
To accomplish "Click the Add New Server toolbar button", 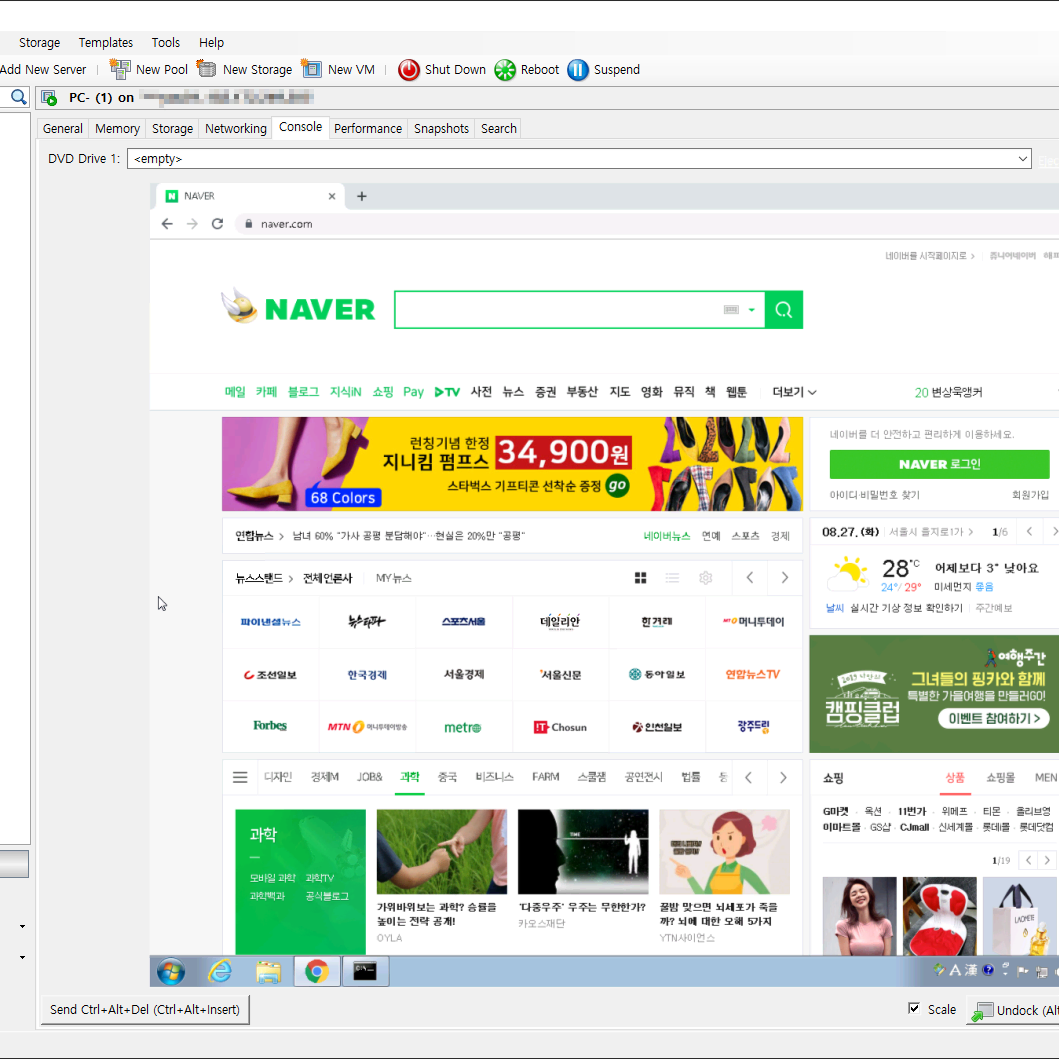I will pyautogui.click(x=43, y=70).
